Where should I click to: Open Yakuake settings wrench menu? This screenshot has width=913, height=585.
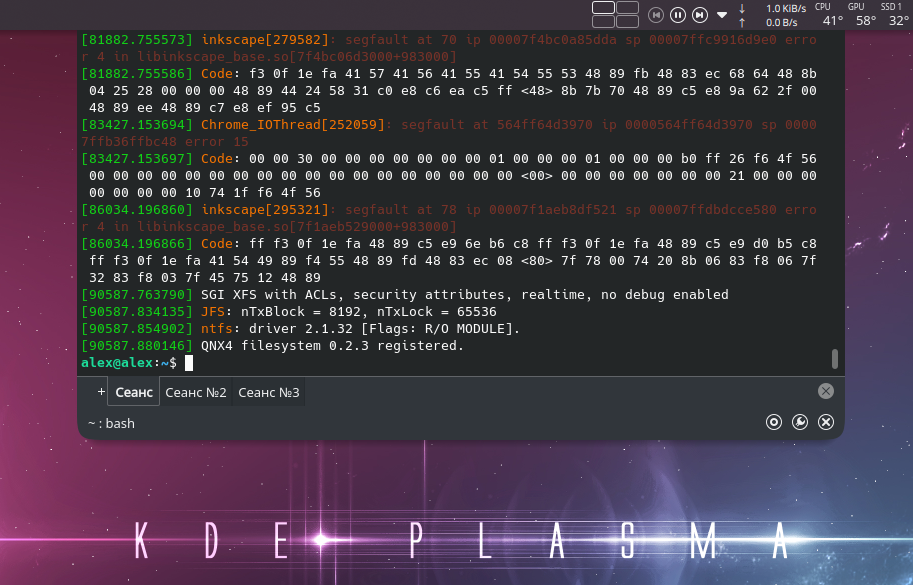coord(800,422)
